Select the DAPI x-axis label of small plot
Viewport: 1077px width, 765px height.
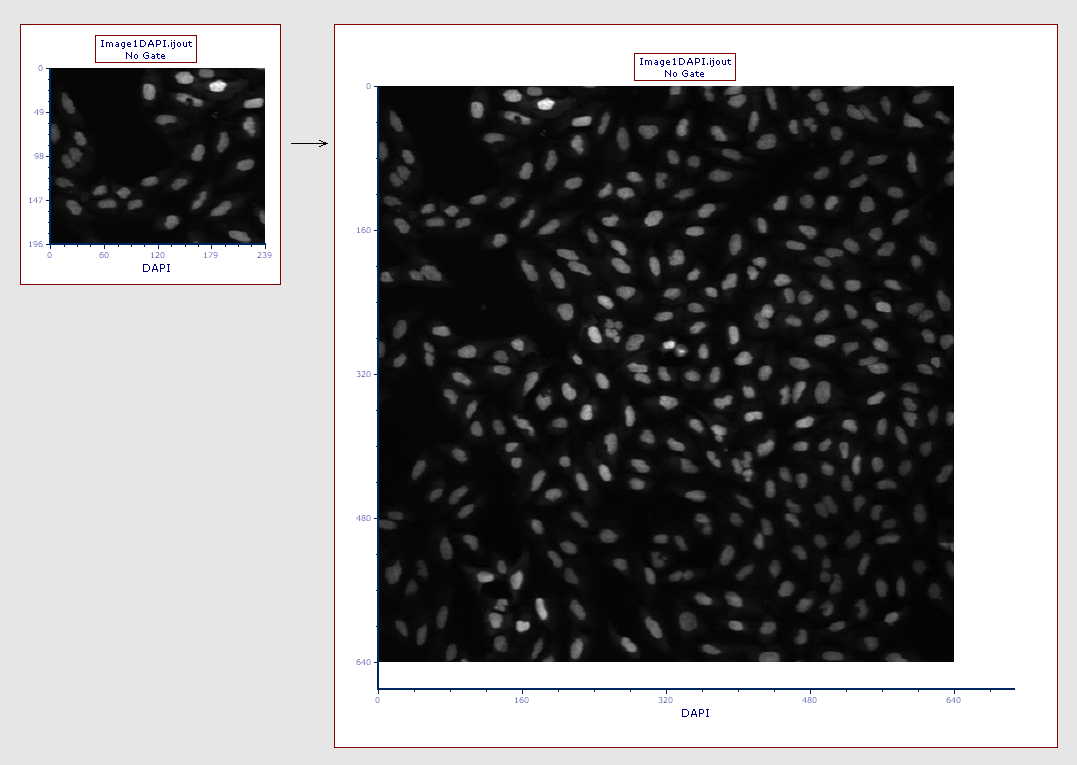coord(157,268)
